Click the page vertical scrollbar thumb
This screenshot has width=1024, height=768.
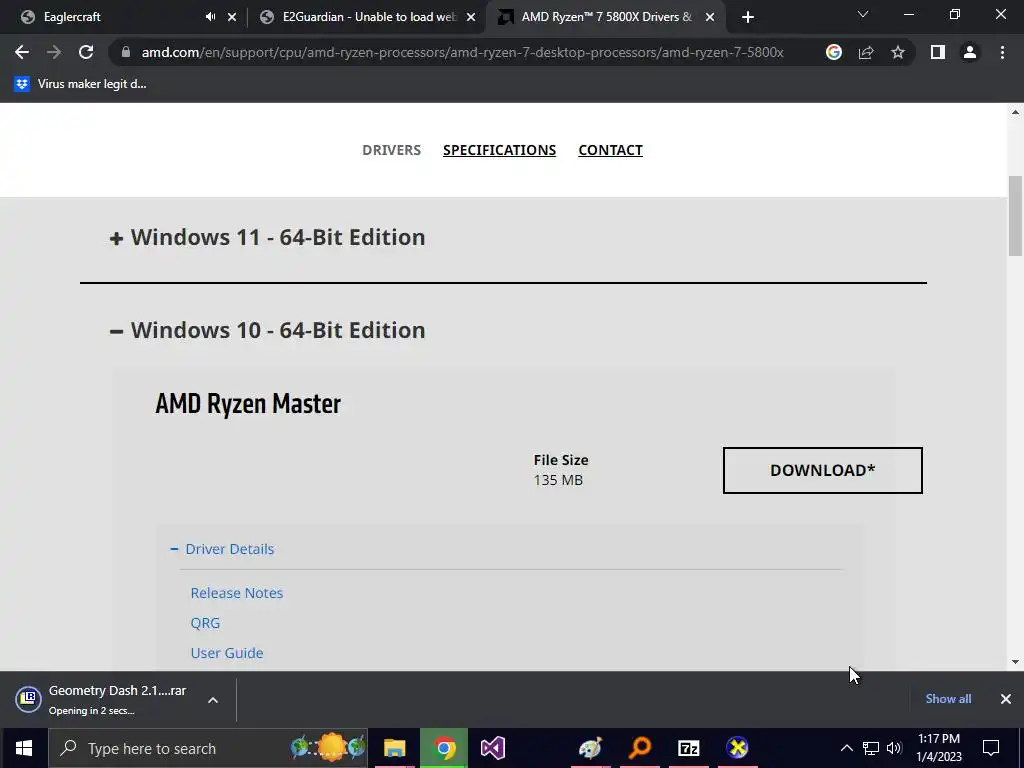[1015, 216]
